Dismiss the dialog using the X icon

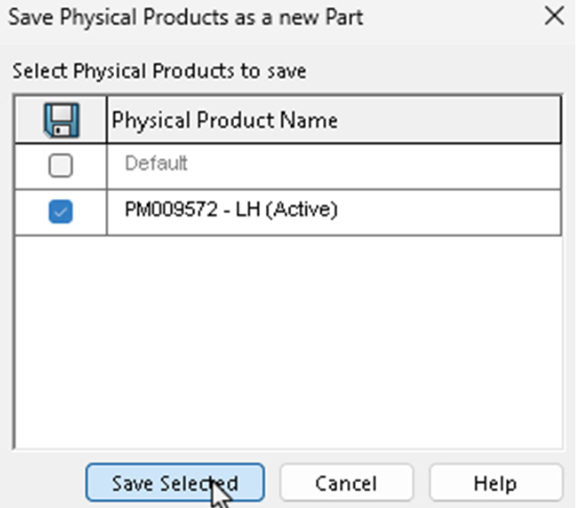pos(554,17)
